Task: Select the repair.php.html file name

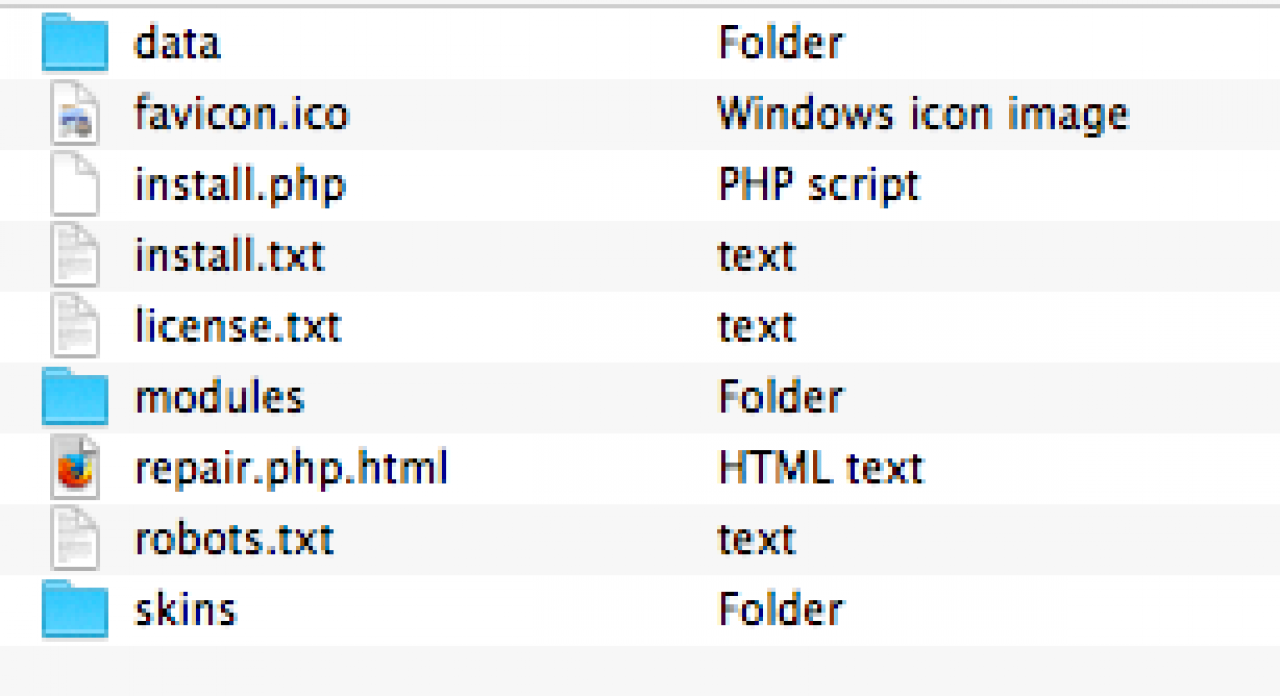Action: pyautogui.click(x=291, y=469)
